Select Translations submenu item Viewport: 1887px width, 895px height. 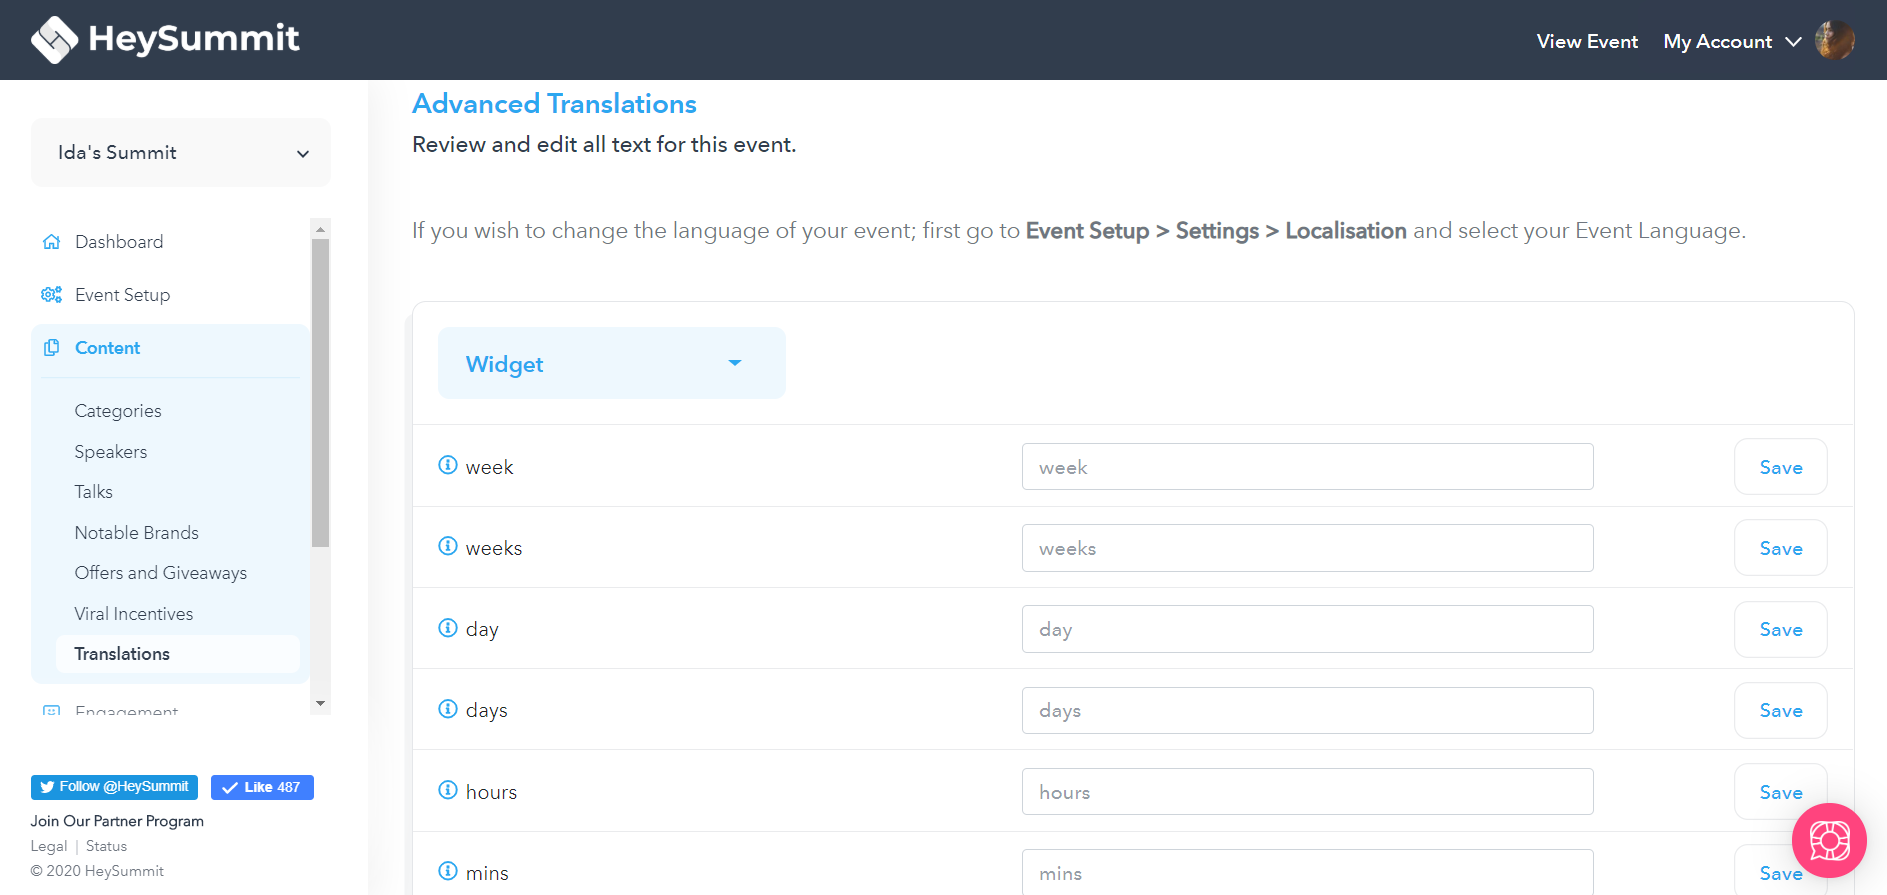[x=178, y=654]
